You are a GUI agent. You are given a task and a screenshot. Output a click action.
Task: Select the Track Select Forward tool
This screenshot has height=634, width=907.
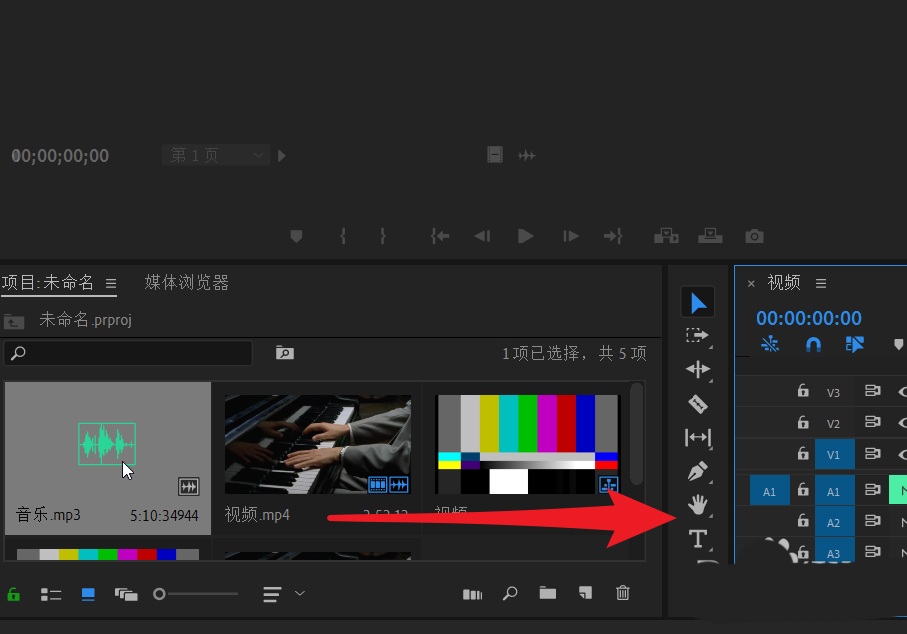pos(698,336)
